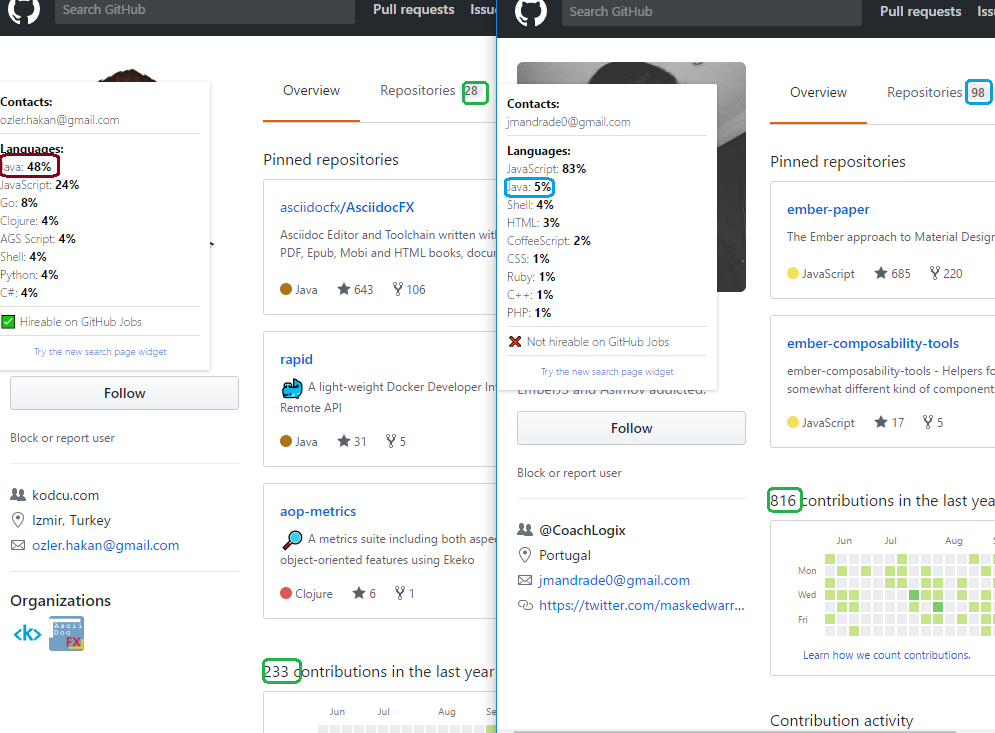Click the location pin icon showing Portugal

[524, 555]
